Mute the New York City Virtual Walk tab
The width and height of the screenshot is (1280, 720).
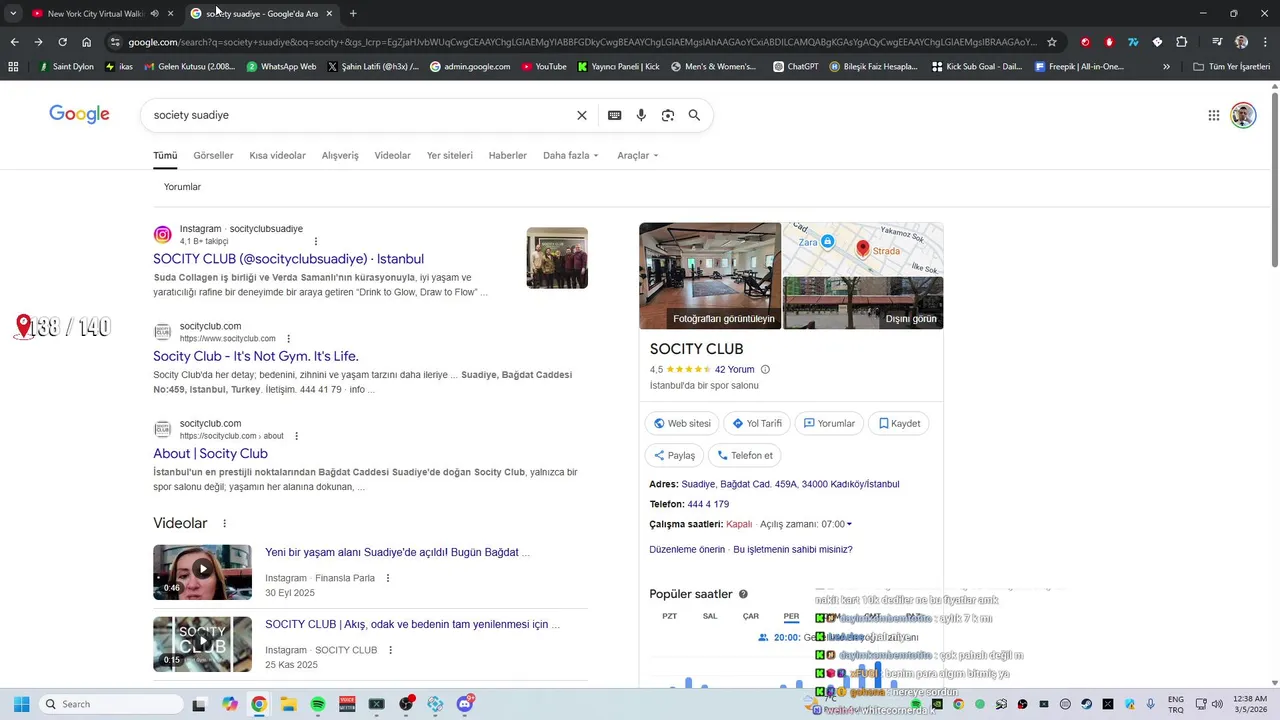(x=154, y=14)
